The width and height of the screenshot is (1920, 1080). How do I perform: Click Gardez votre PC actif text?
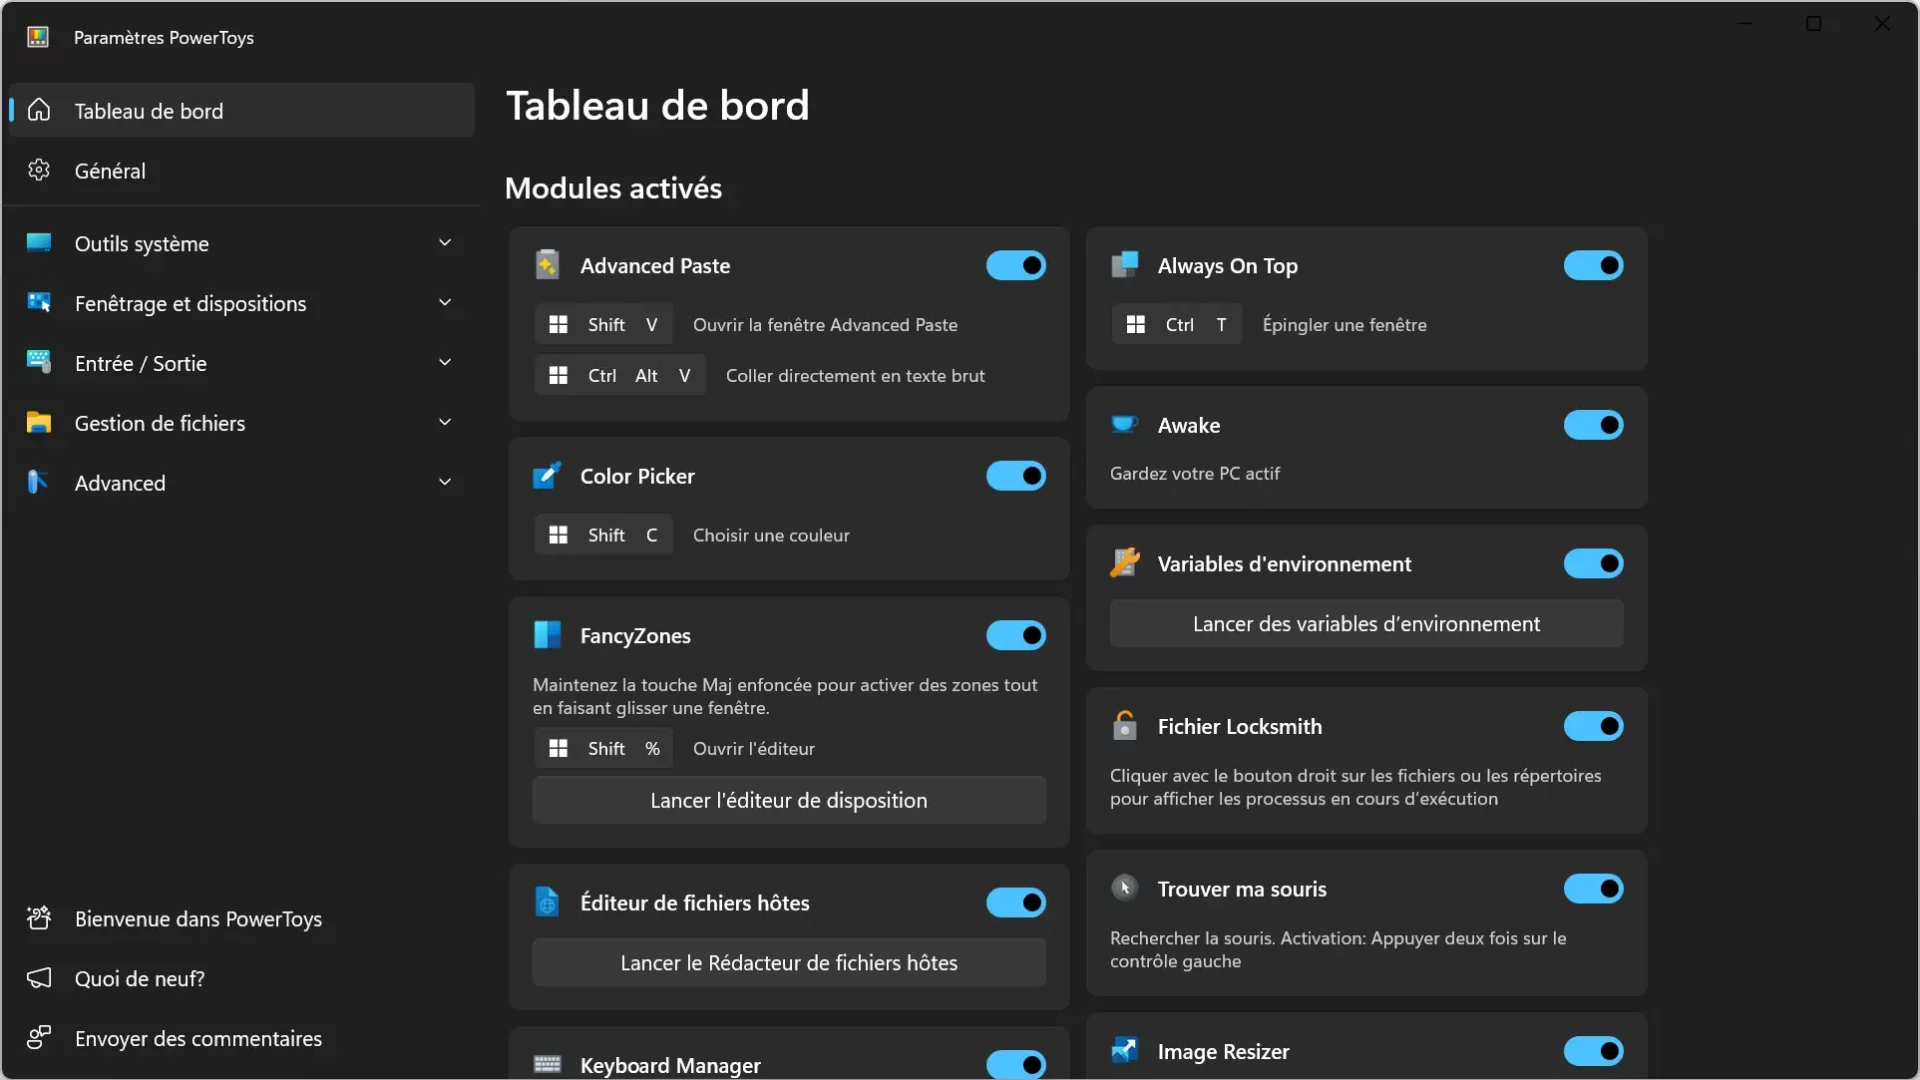(x=1194, y=473)
